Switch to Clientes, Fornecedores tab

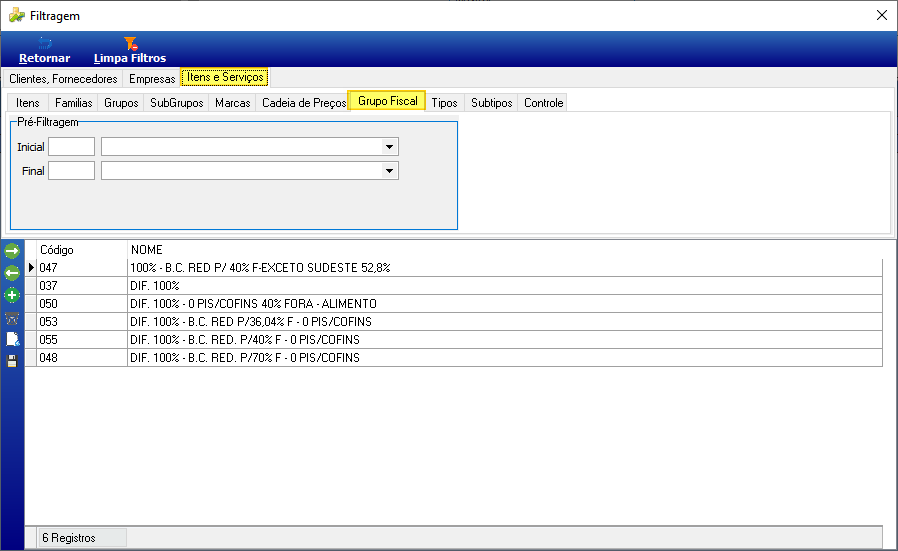click(x=63, y=79)
